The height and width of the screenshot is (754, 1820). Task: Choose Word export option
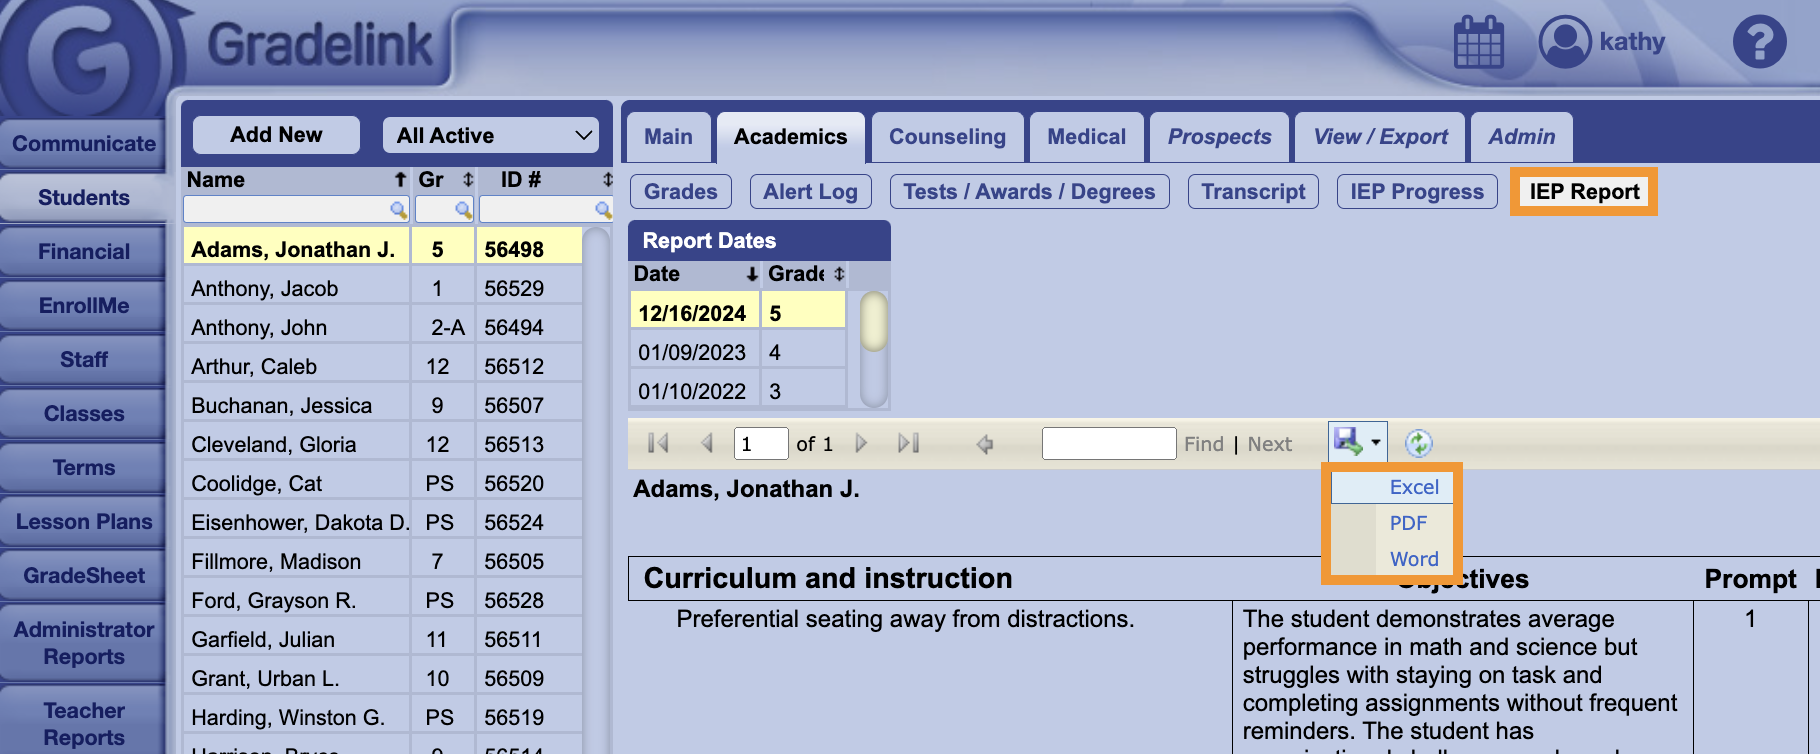1414,559
